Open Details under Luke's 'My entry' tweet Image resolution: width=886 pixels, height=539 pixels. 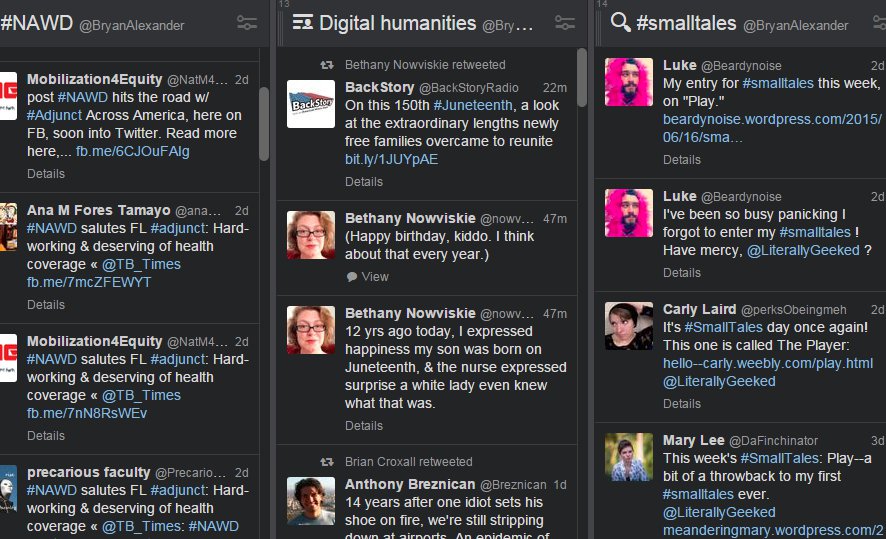(681, 160)
